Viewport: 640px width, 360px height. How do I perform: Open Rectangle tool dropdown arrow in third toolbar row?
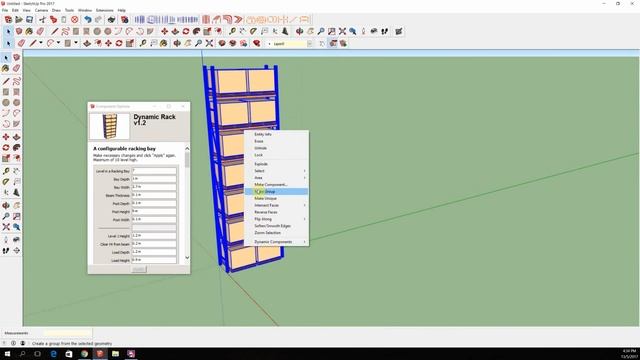76,43
